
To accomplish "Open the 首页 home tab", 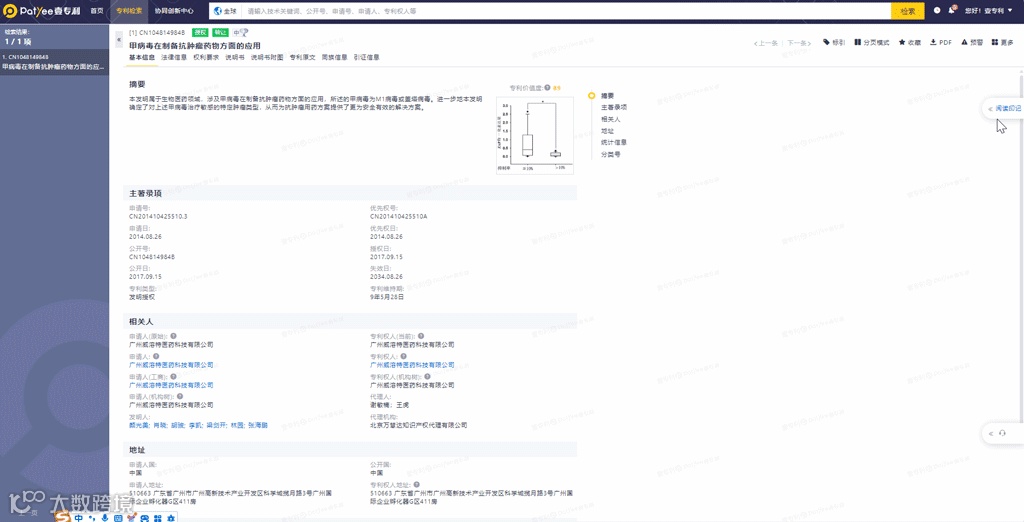I will coord(97,11).
